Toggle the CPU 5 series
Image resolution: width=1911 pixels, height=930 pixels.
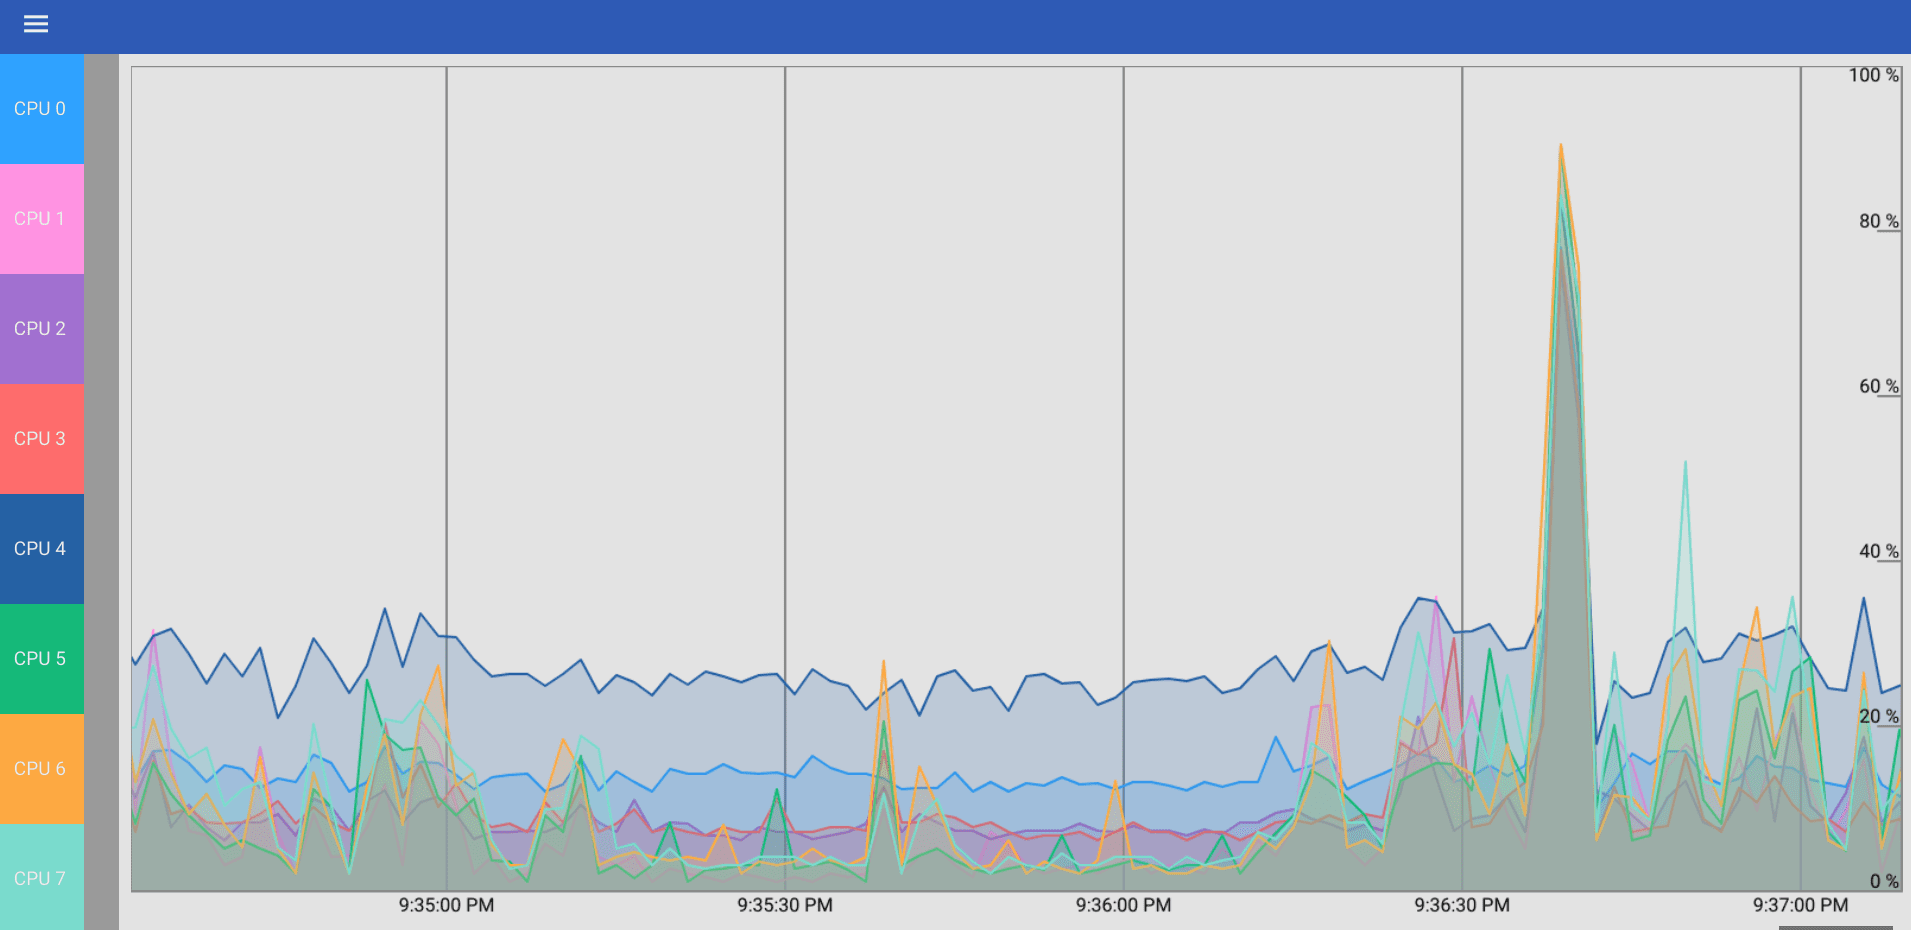tap(42, 659)
